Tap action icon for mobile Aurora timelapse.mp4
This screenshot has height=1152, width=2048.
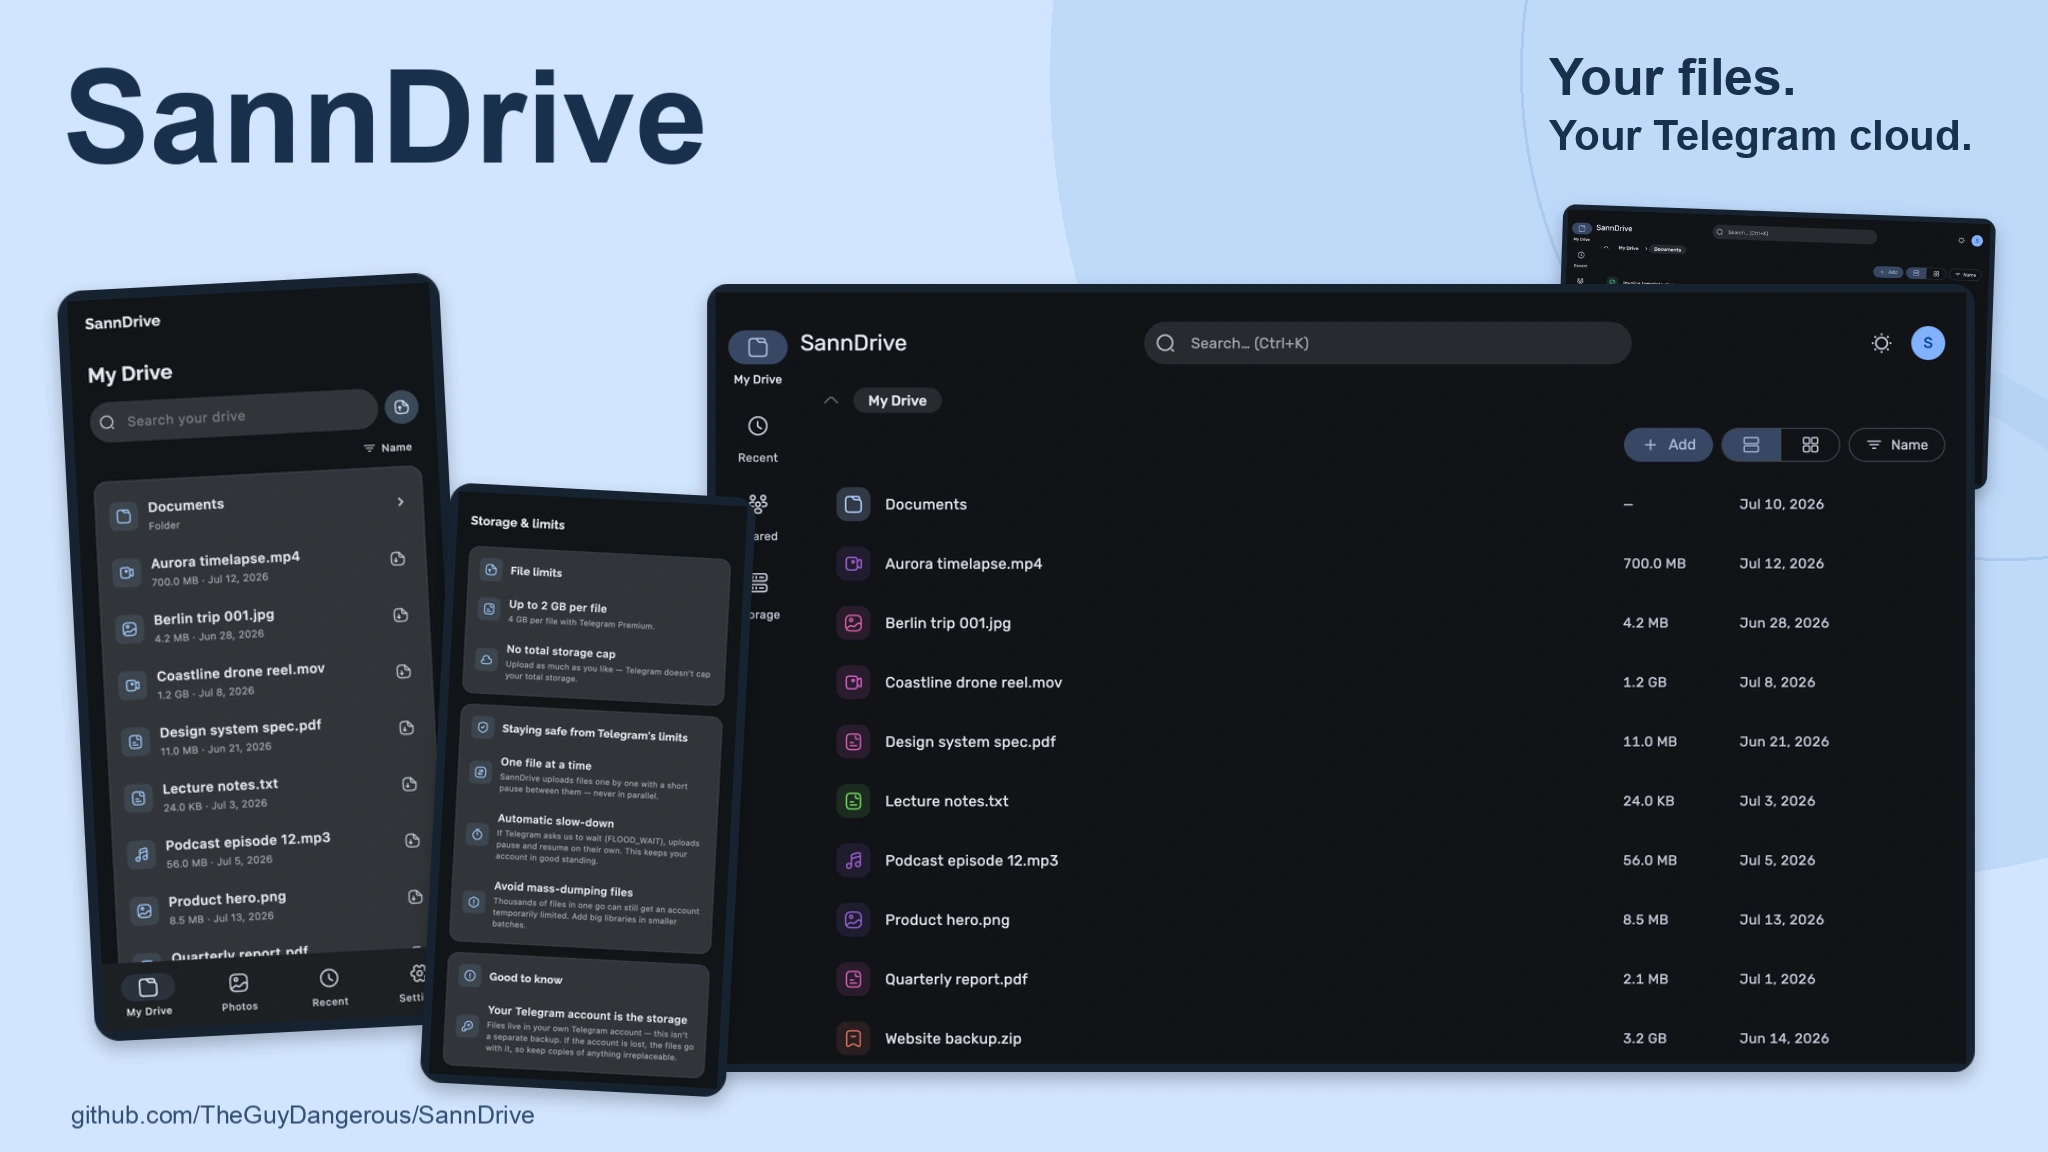pos(397,558)
